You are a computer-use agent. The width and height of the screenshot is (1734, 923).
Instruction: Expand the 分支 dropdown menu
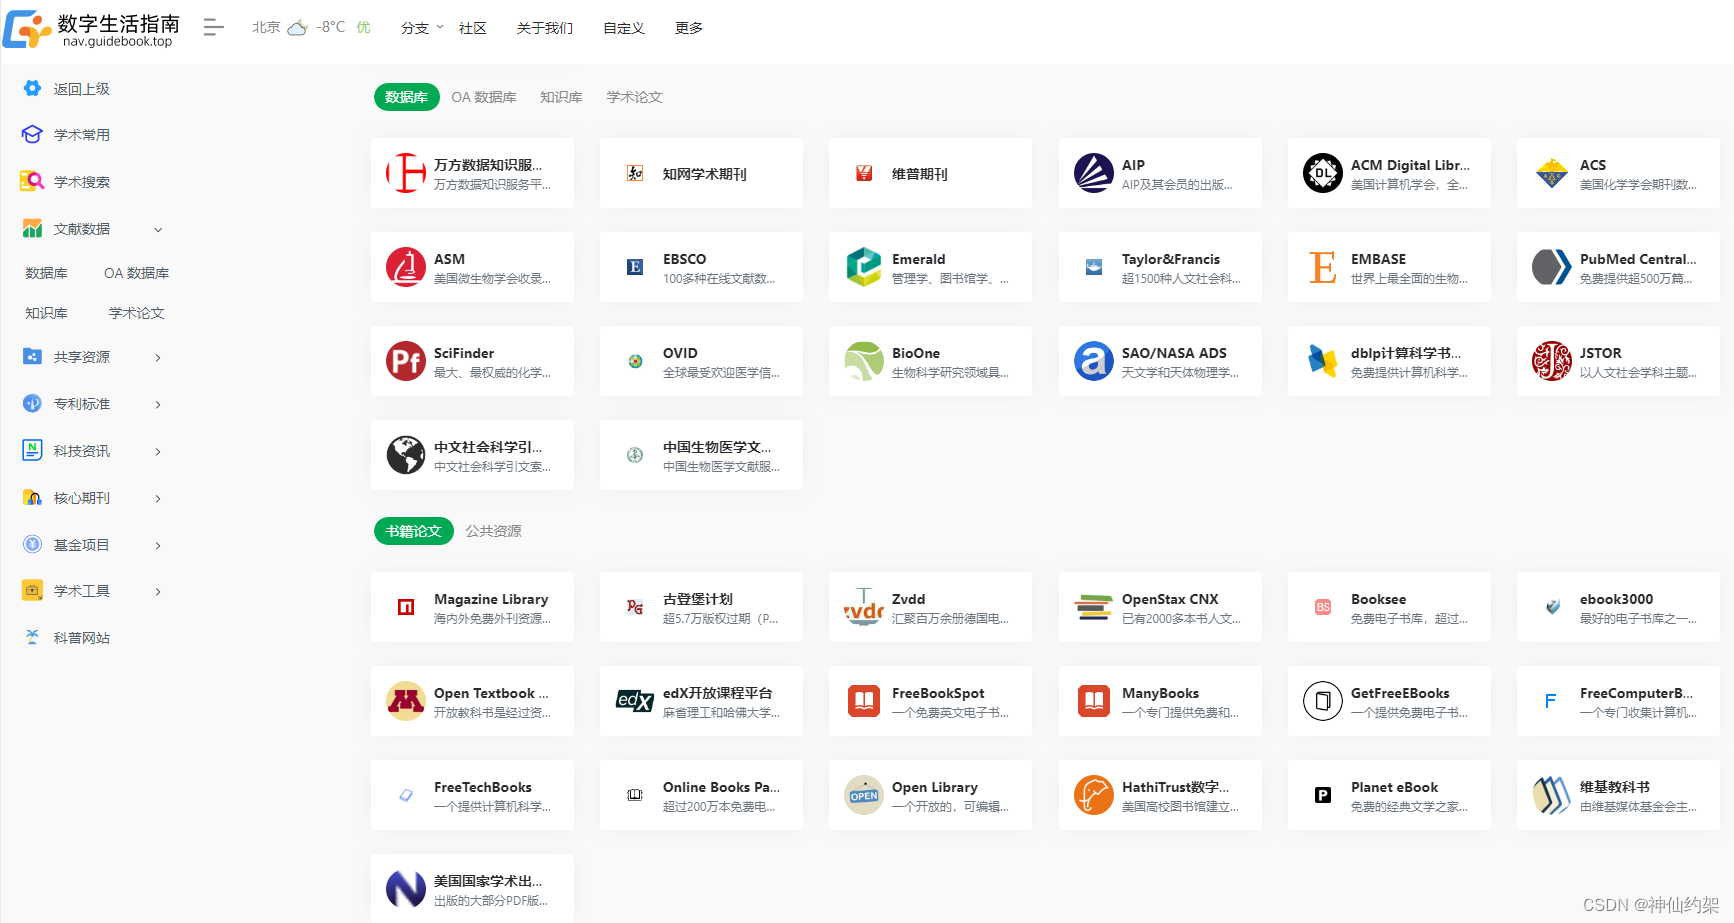[421, 28]
